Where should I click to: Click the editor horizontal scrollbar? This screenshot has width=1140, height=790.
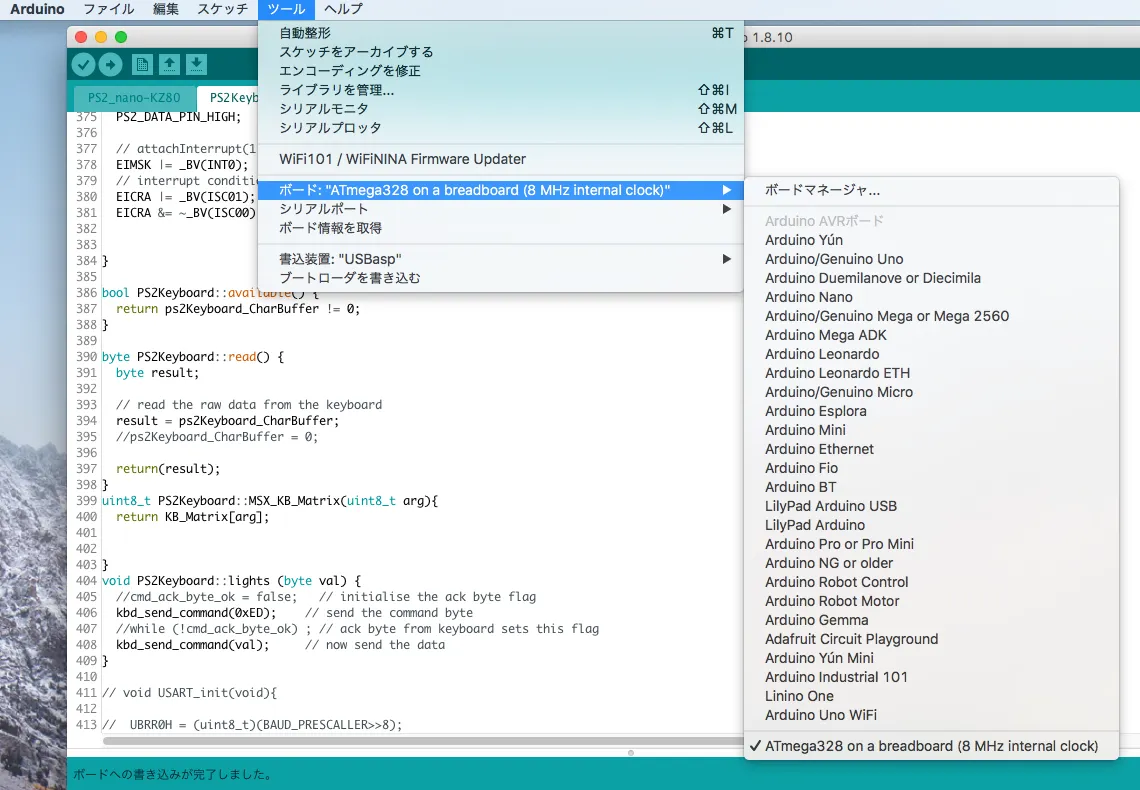[x=422, y=741]
